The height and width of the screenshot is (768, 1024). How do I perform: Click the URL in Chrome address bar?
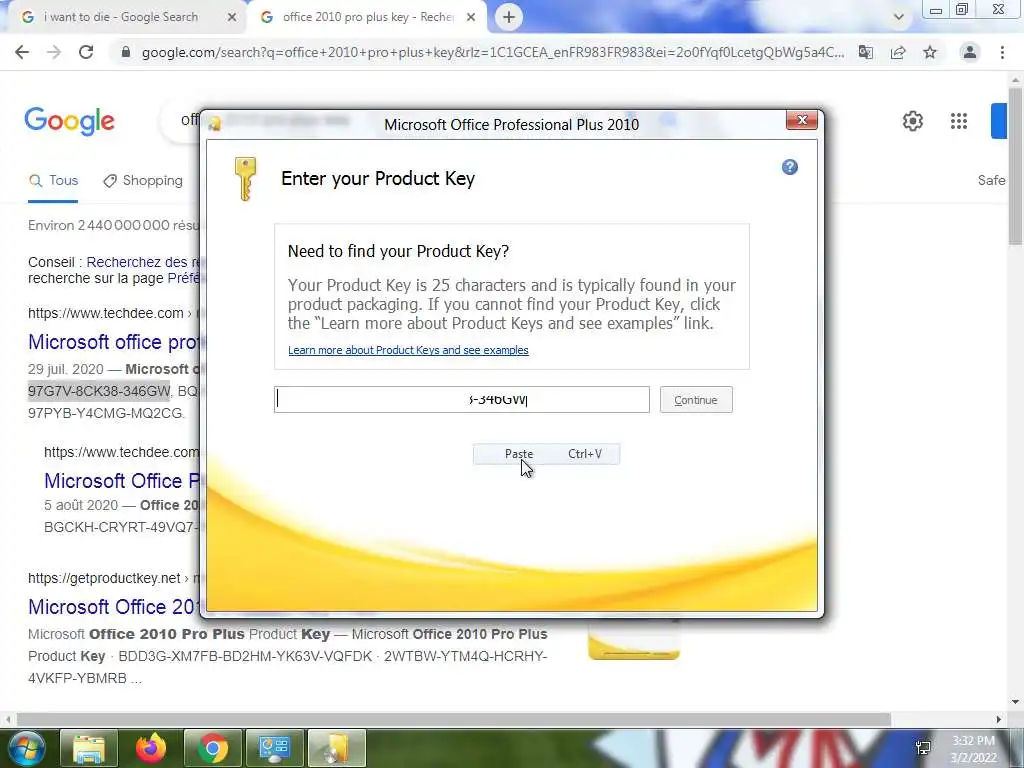pos(493,52)
